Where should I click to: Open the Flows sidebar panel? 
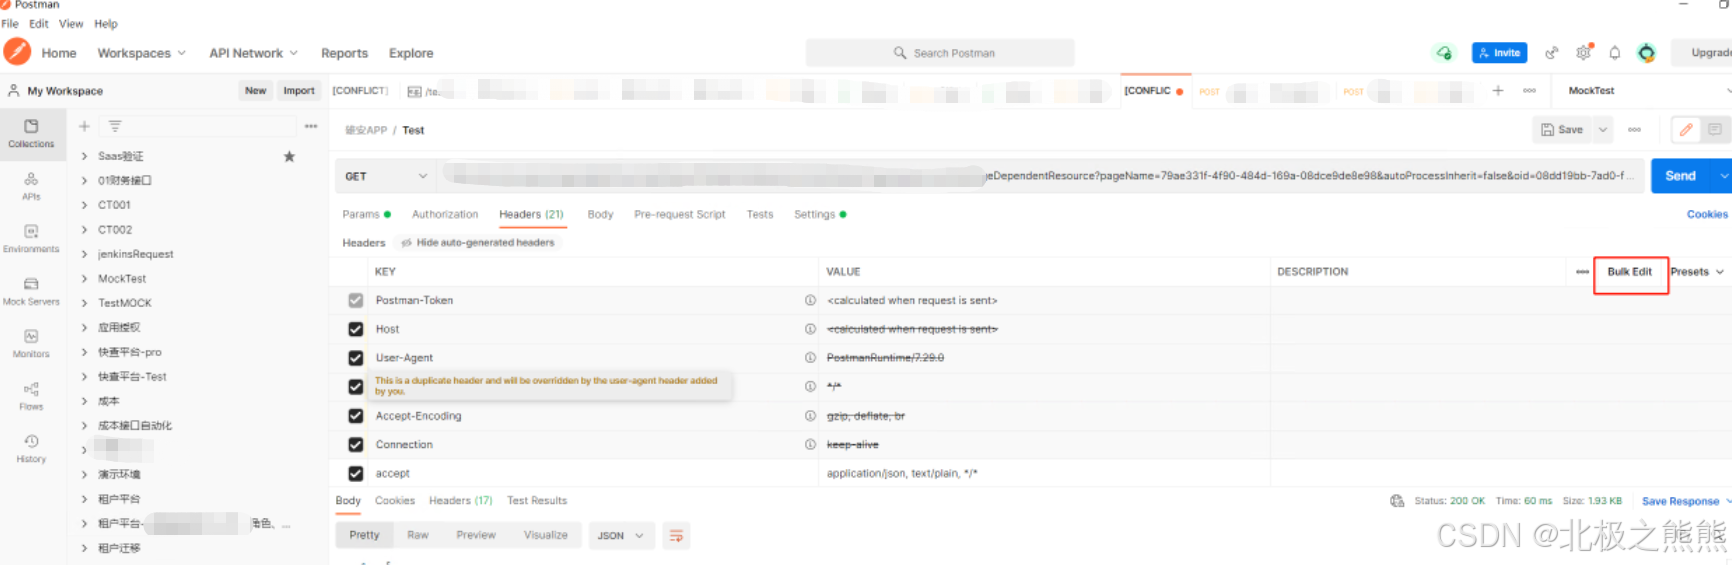(x=31, y=396)
